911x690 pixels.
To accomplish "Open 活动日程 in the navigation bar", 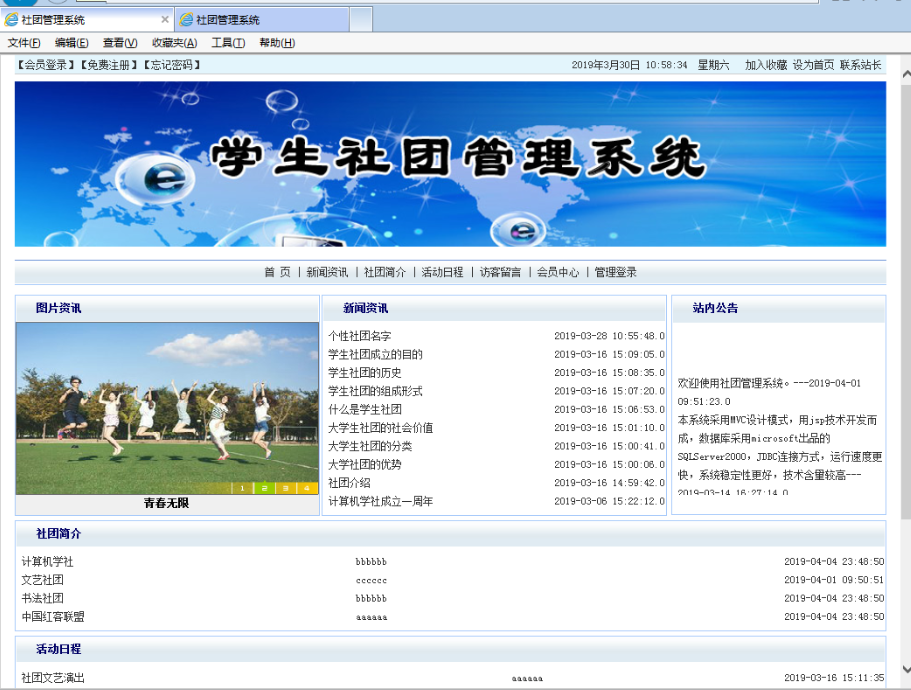I will [442, 272].
